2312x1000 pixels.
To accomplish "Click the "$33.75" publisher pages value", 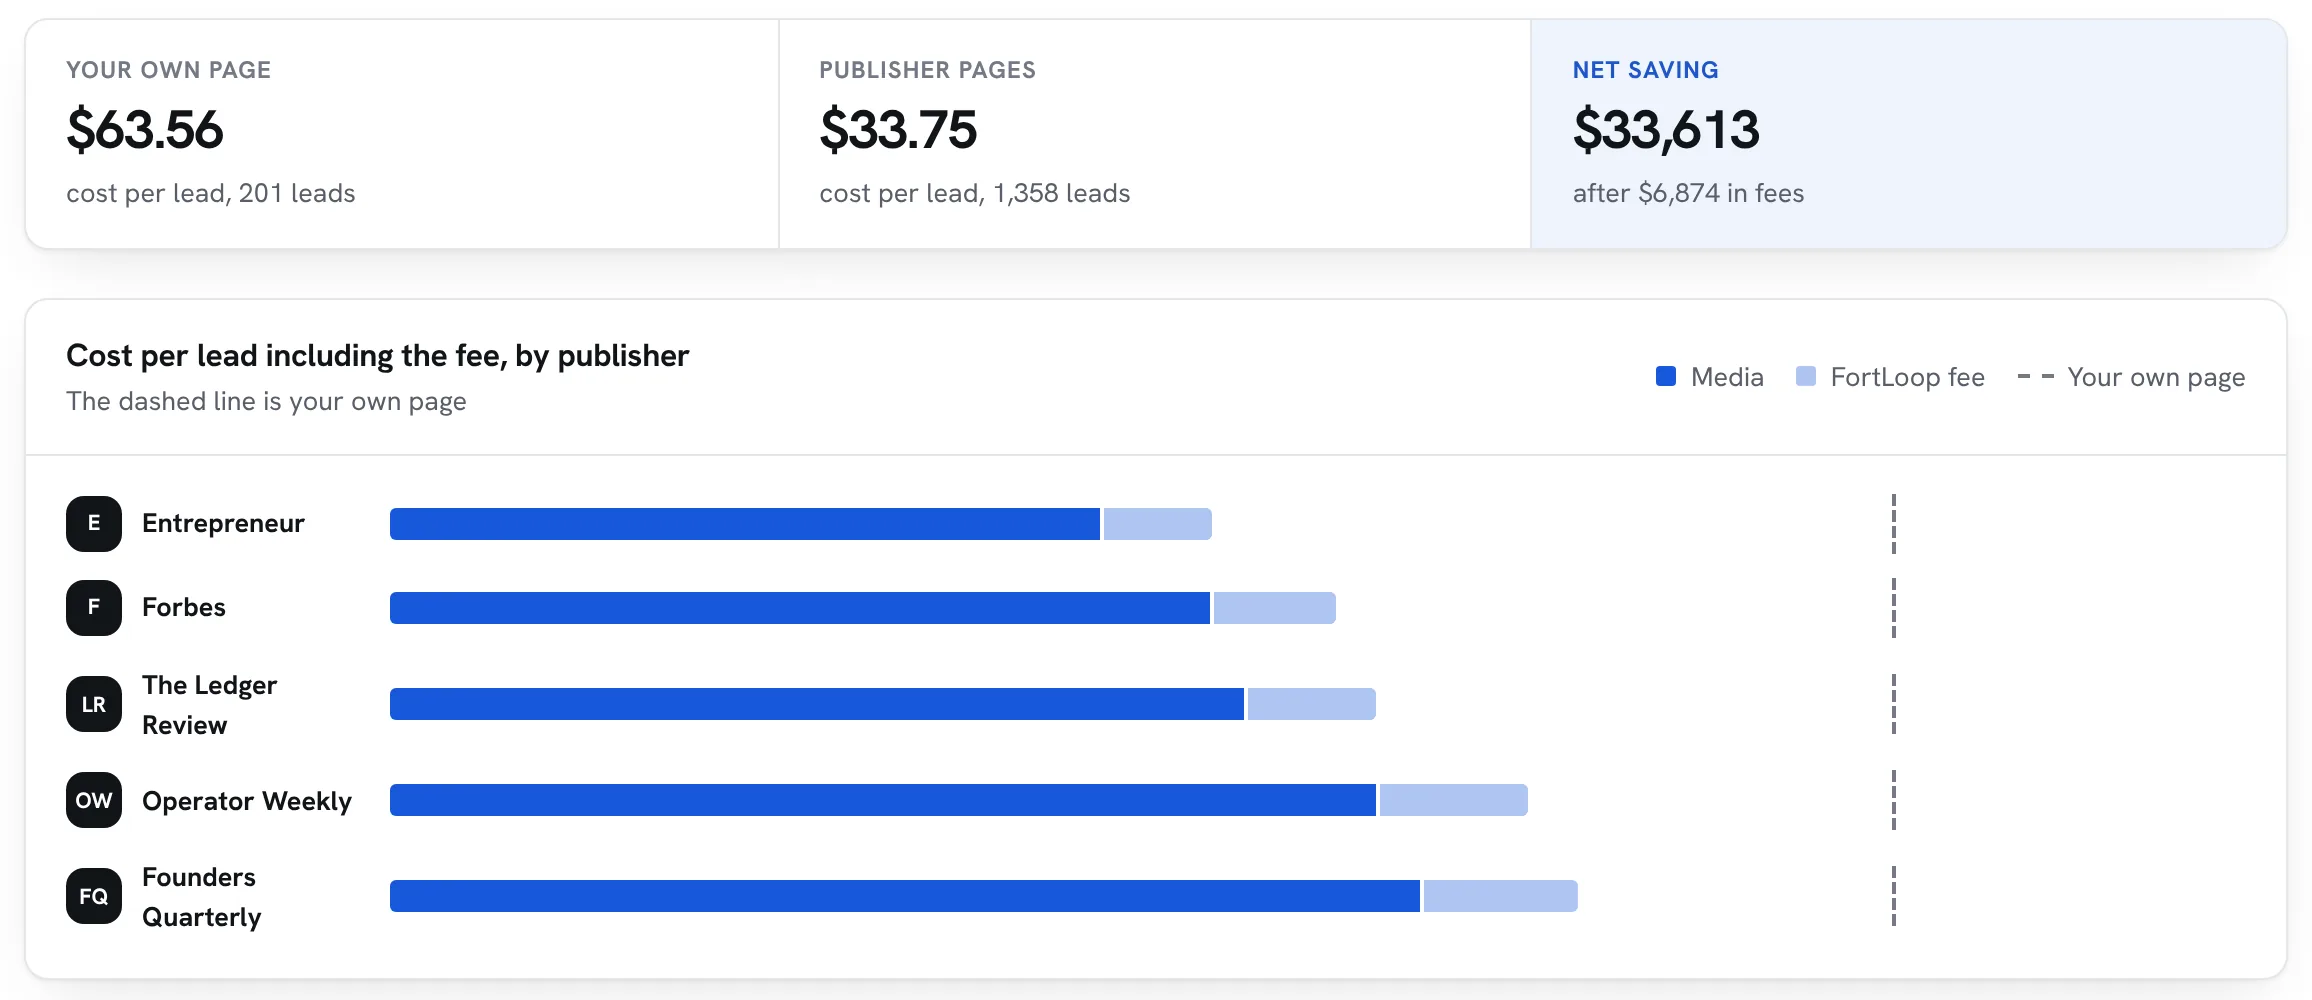I will click(898, 130).
